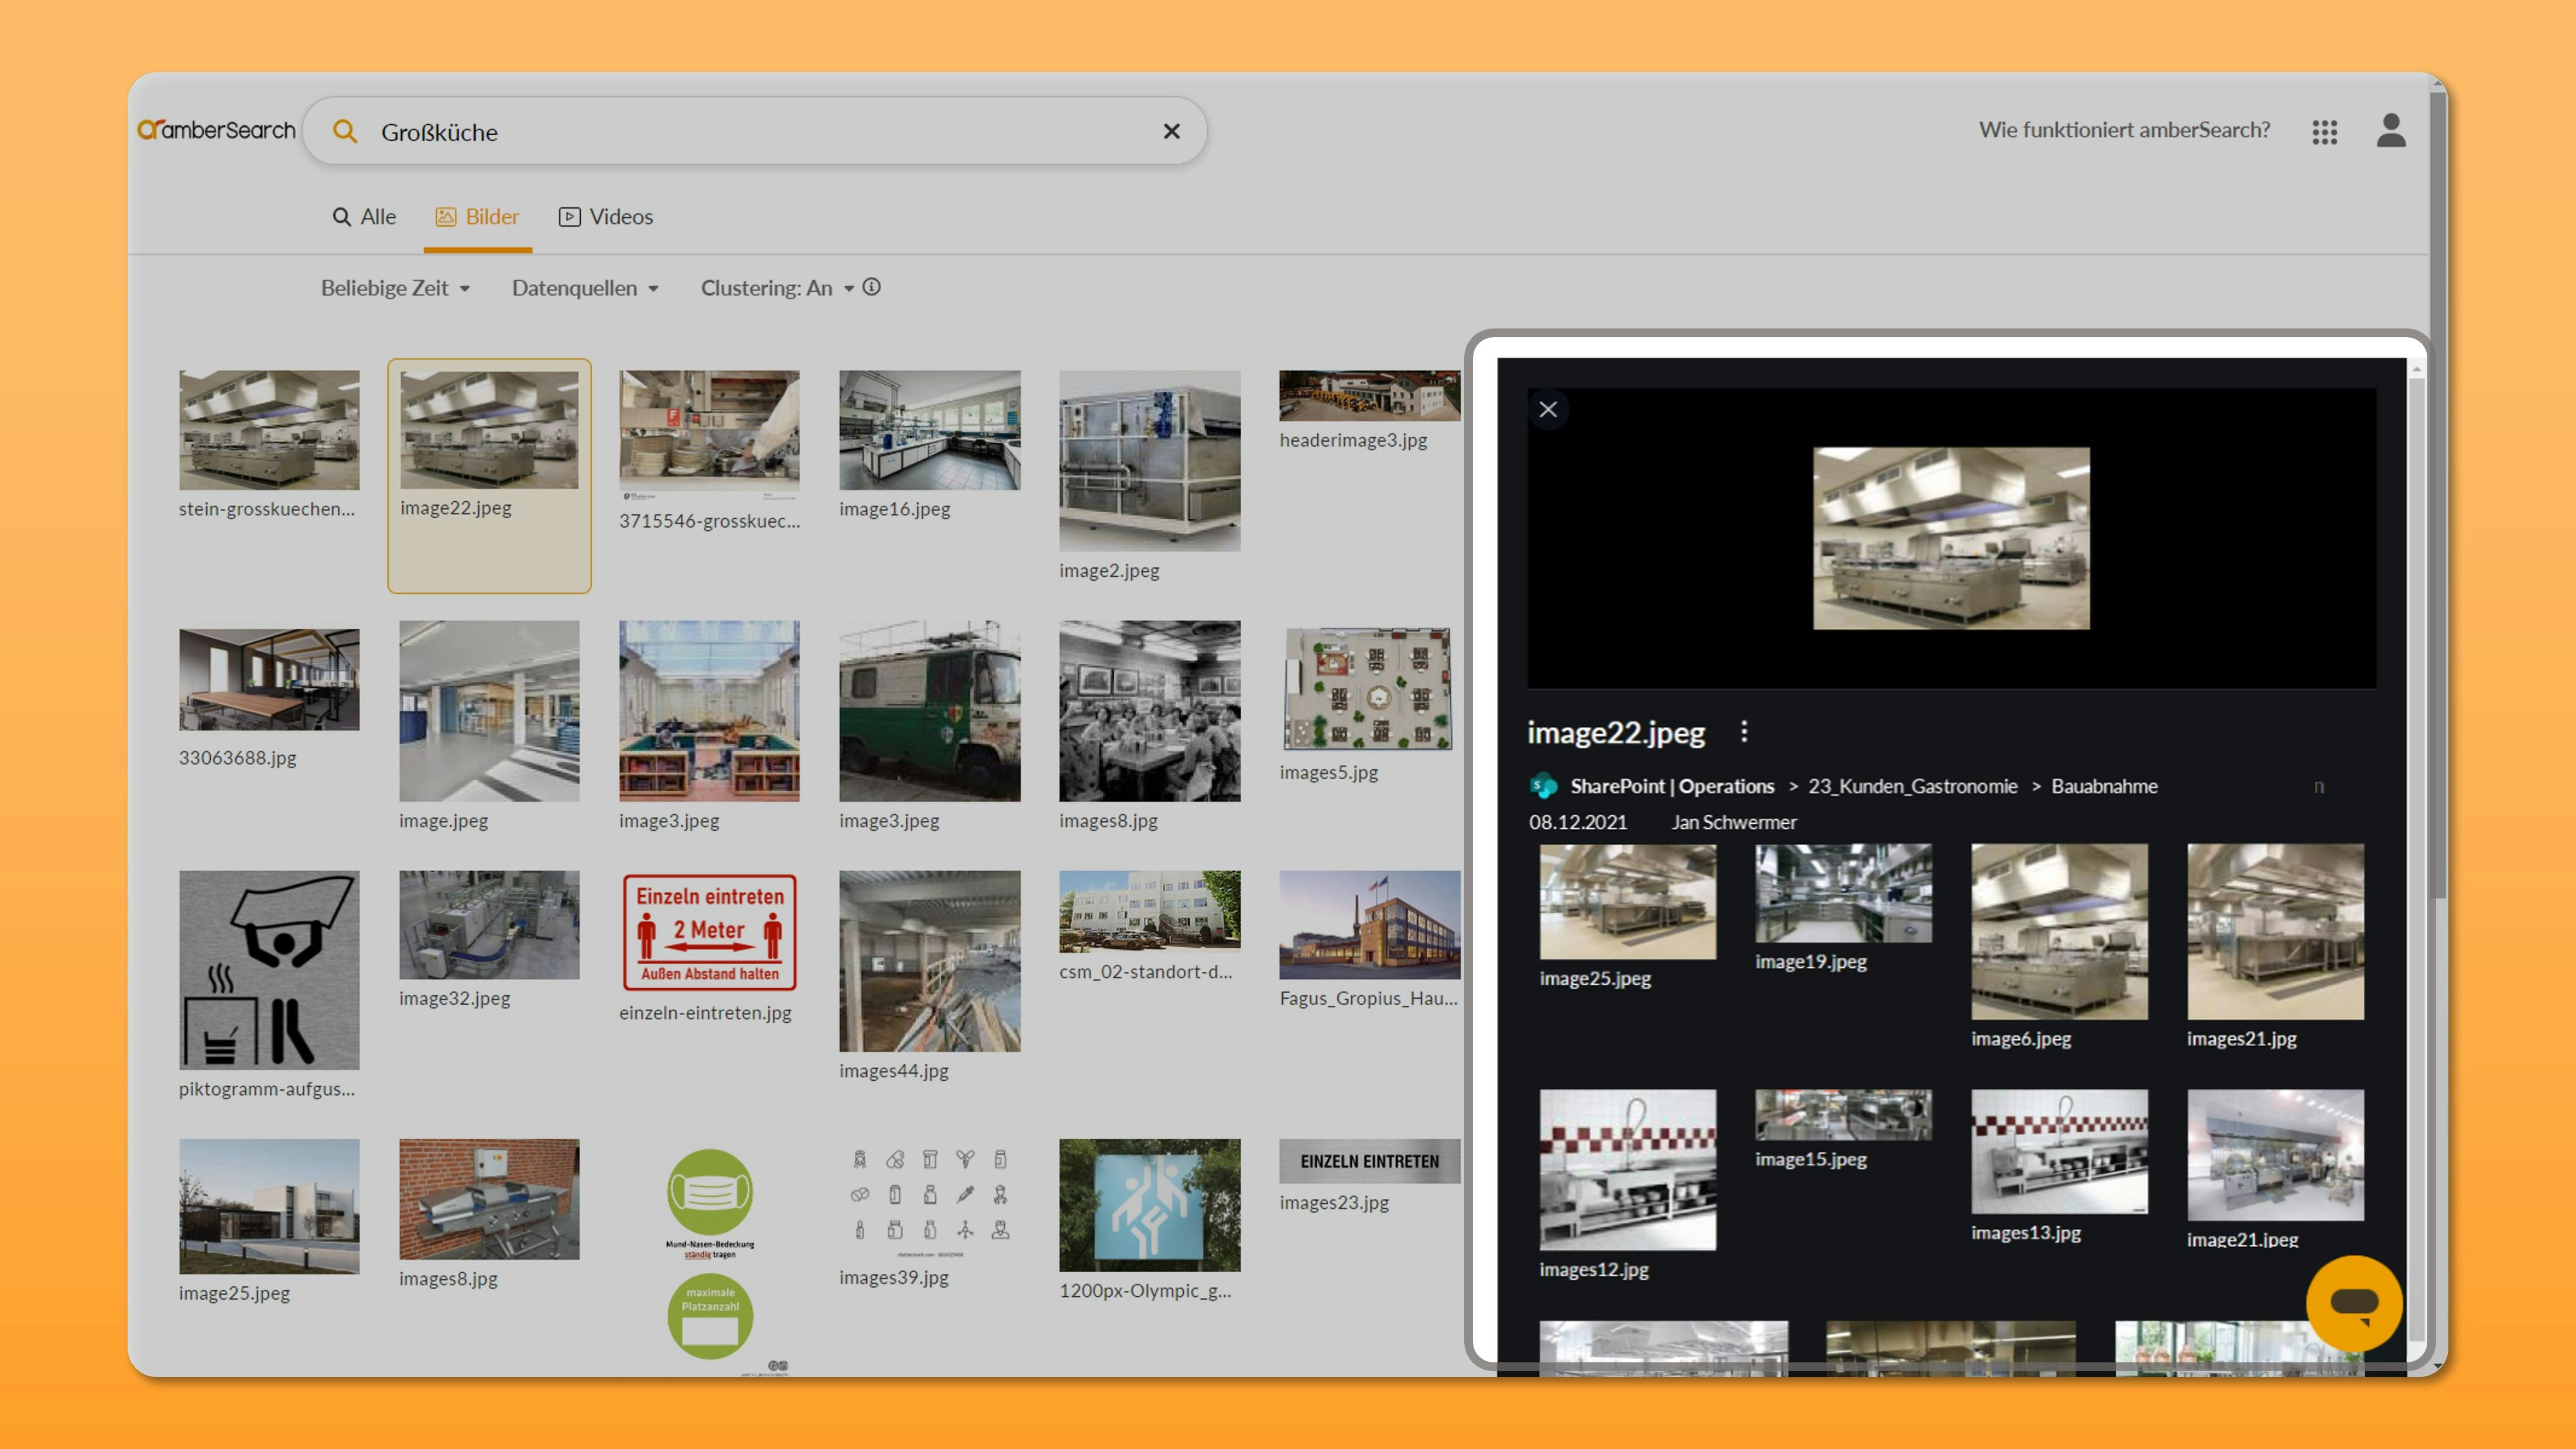Open the image21.jpeg related image
2576x1449 pixels.
coord(2276,1156)
